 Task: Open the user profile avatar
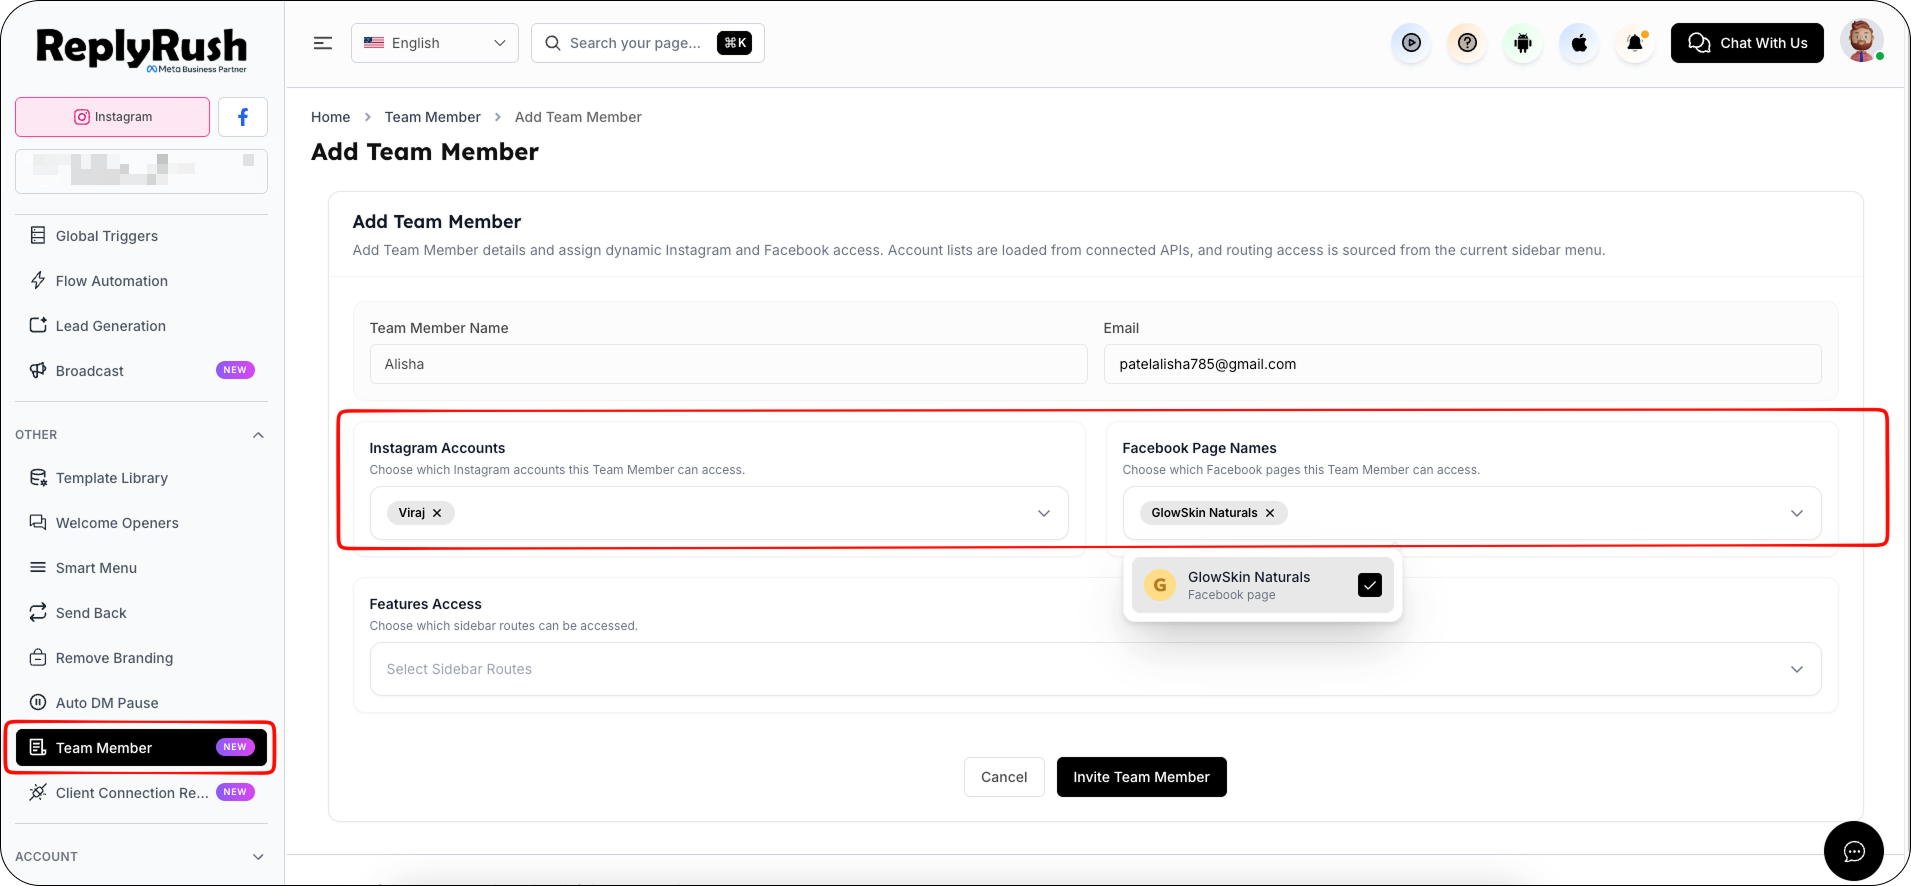(x=1861, y=41)
